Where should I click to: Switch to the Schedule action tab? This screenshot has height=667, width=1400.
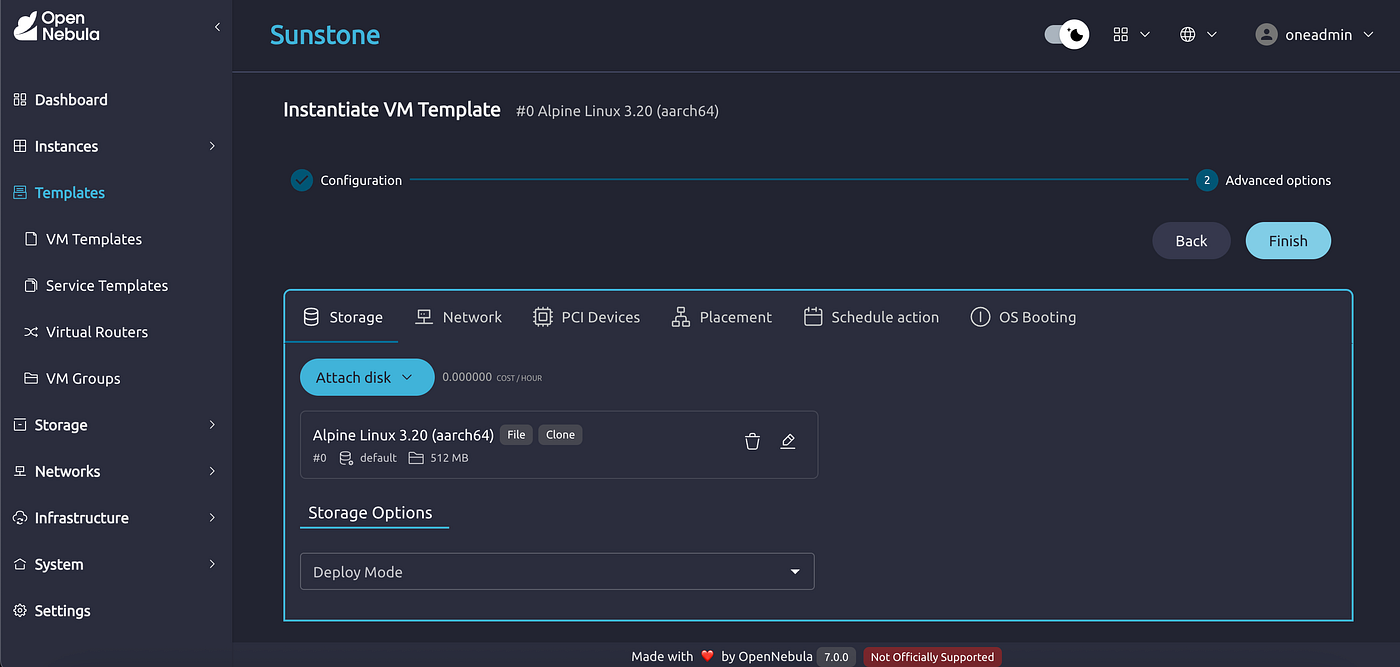point(871,317)
